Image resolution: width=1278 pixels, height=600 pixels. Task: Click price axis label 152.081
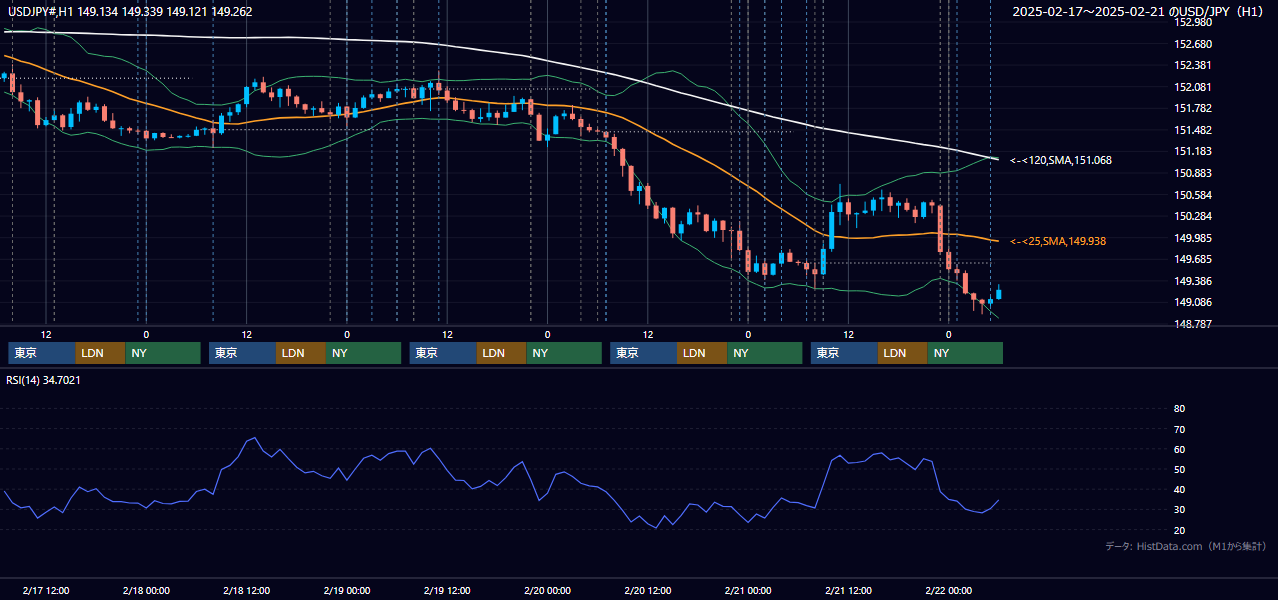1193,87
